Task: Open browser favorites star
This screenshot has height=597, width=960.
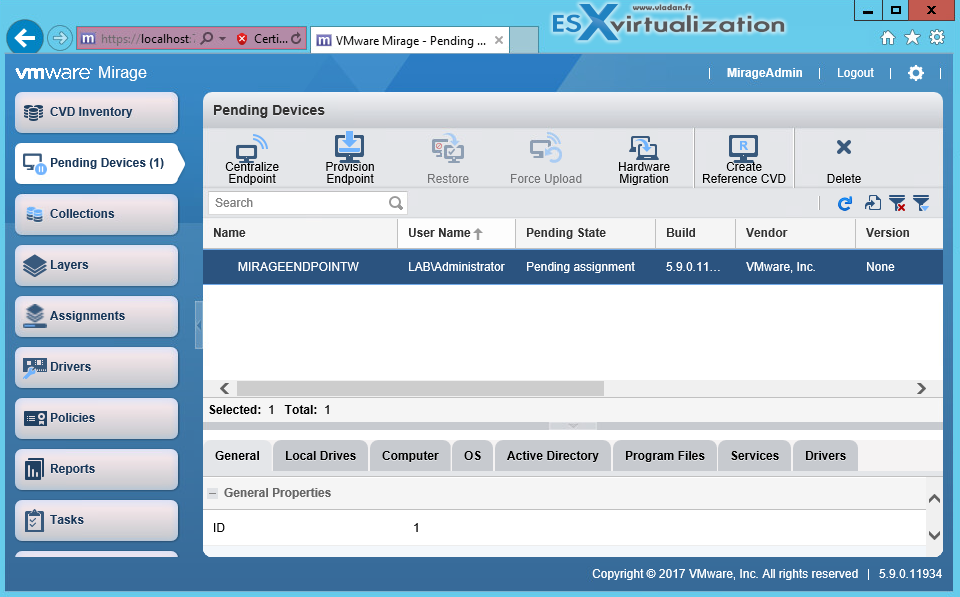Action: click(912, 38)
